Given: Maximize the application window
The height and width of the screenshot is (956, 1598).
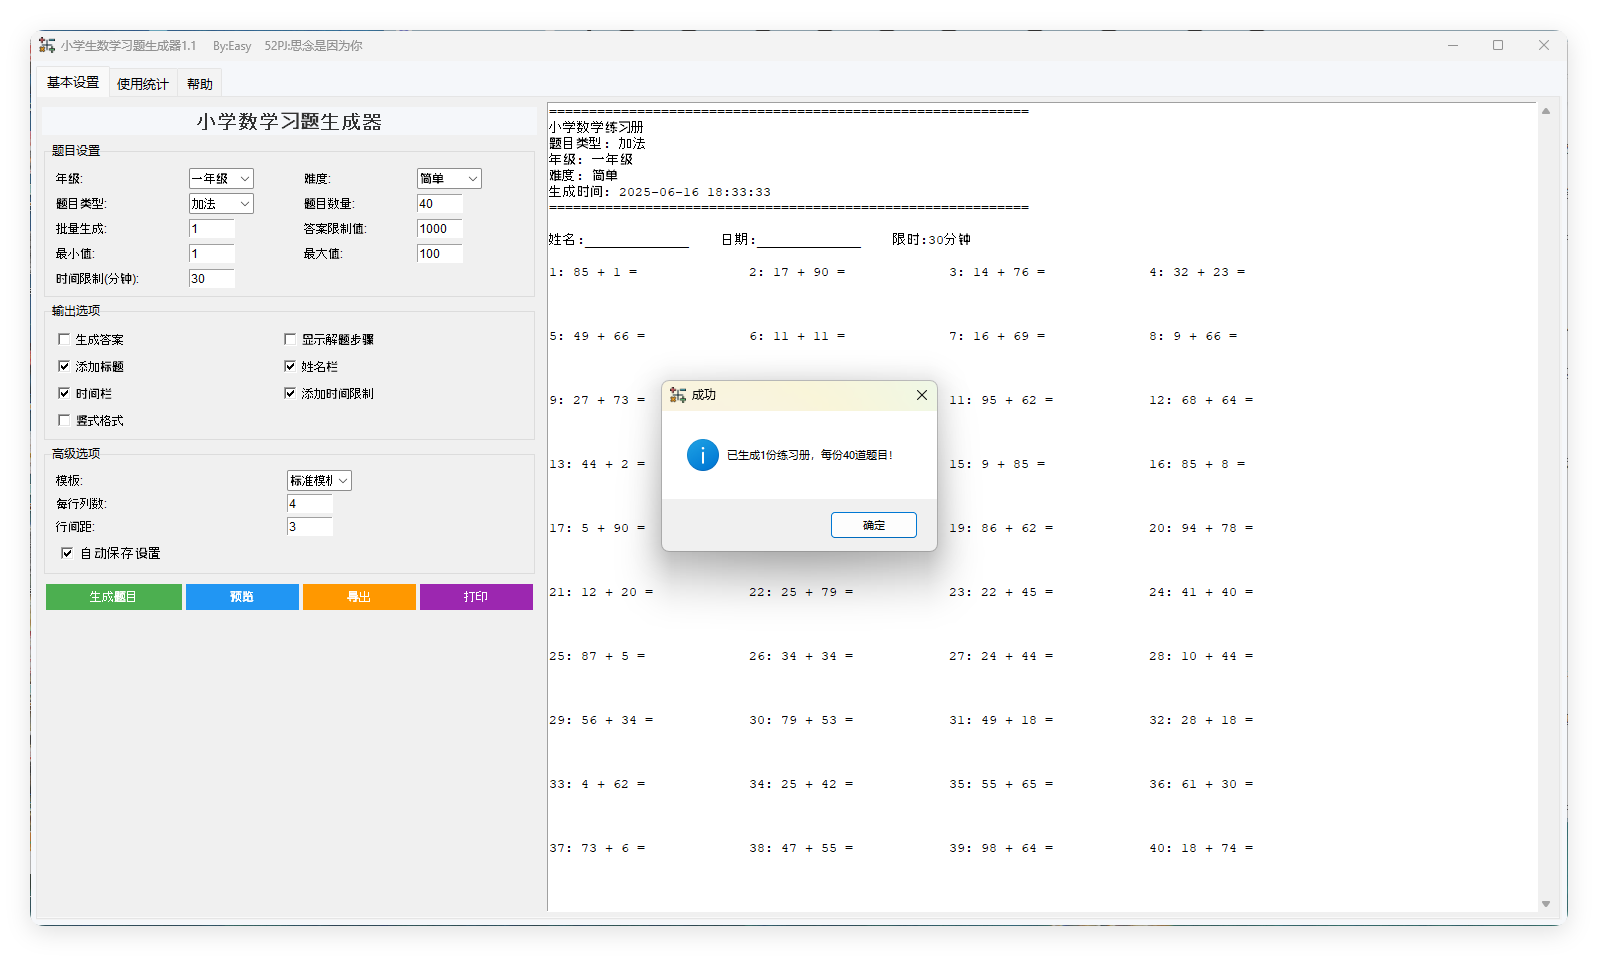Looking at the screenshot, I should [1497, 45].
